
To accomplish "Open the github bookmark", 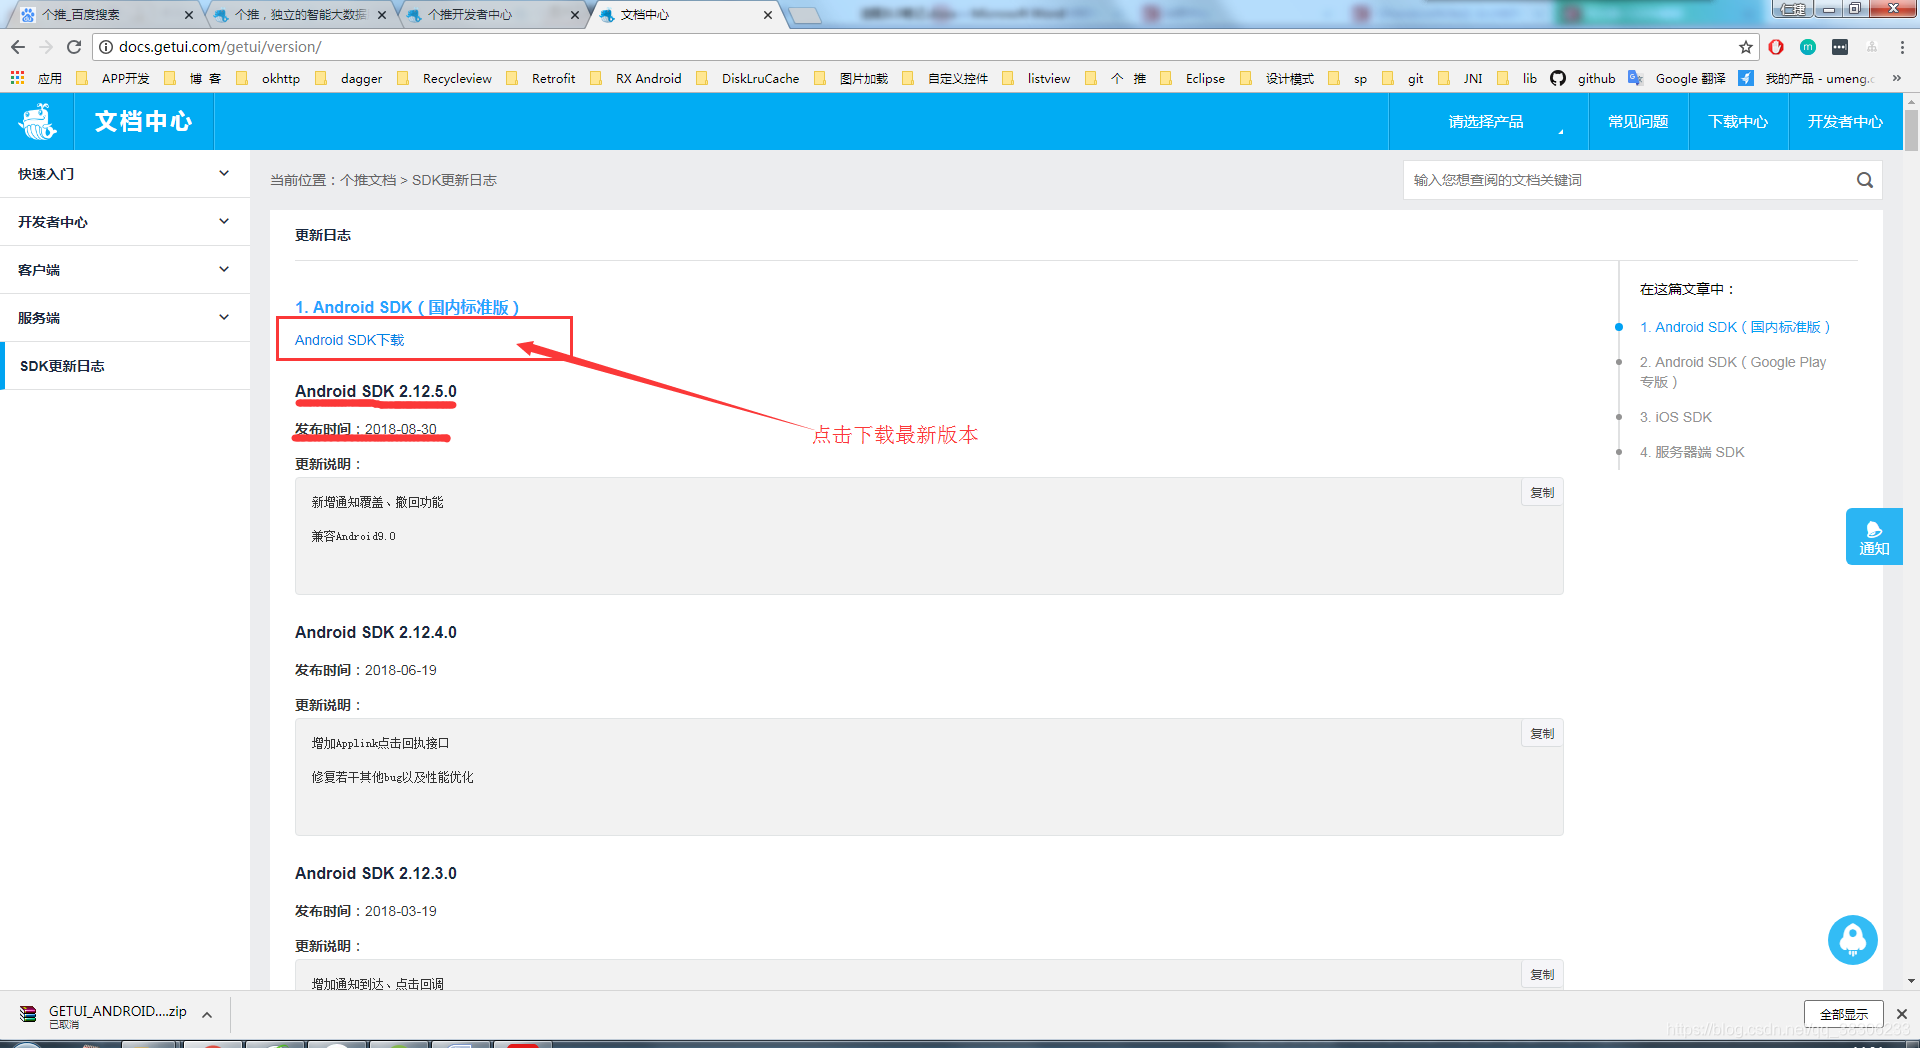I will 1583,78.
